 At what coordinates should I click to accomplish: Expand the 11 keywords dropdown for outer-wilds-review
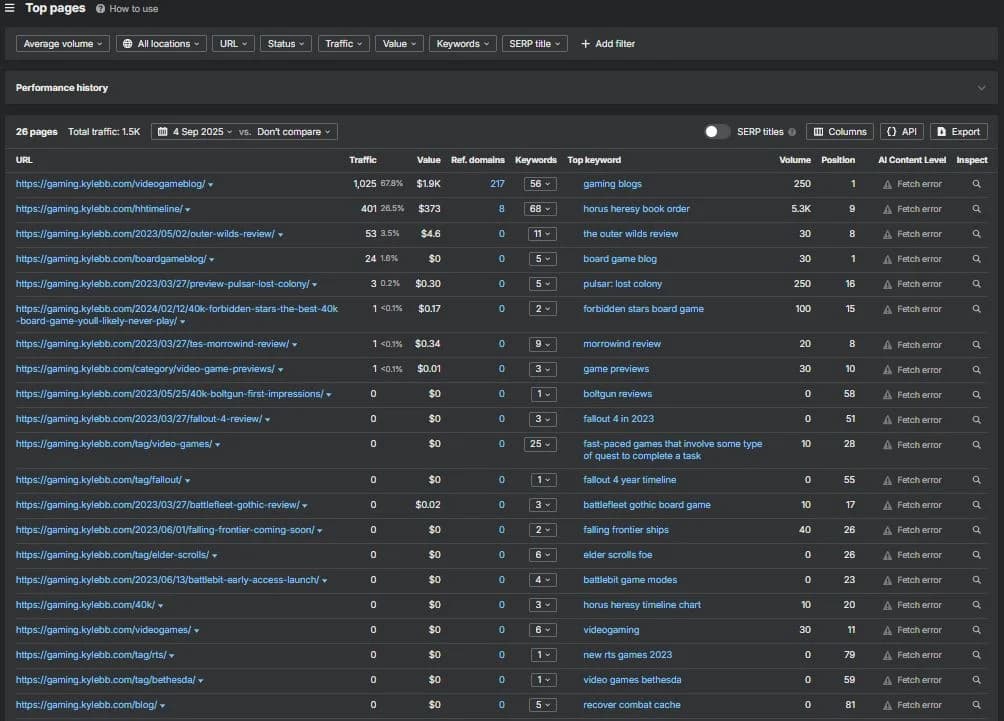pyautogui.click(x=542, y=234)
